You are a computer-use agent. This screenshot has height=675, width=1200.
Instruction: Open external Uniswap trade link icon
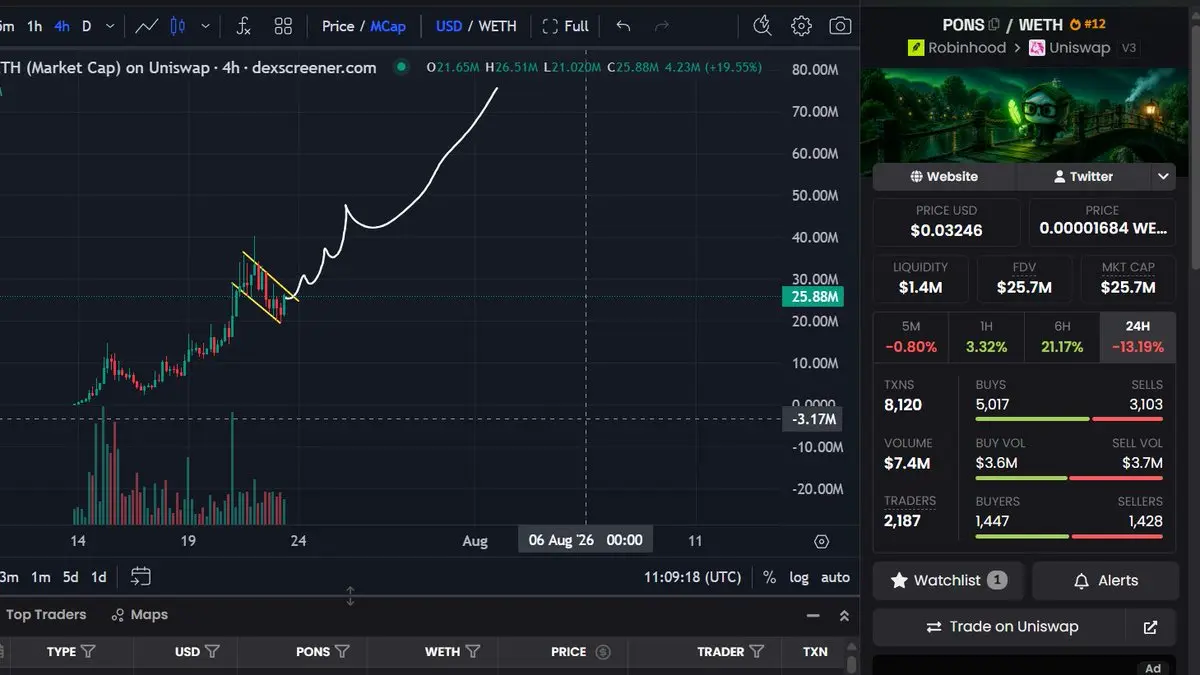click(1150, 627)
